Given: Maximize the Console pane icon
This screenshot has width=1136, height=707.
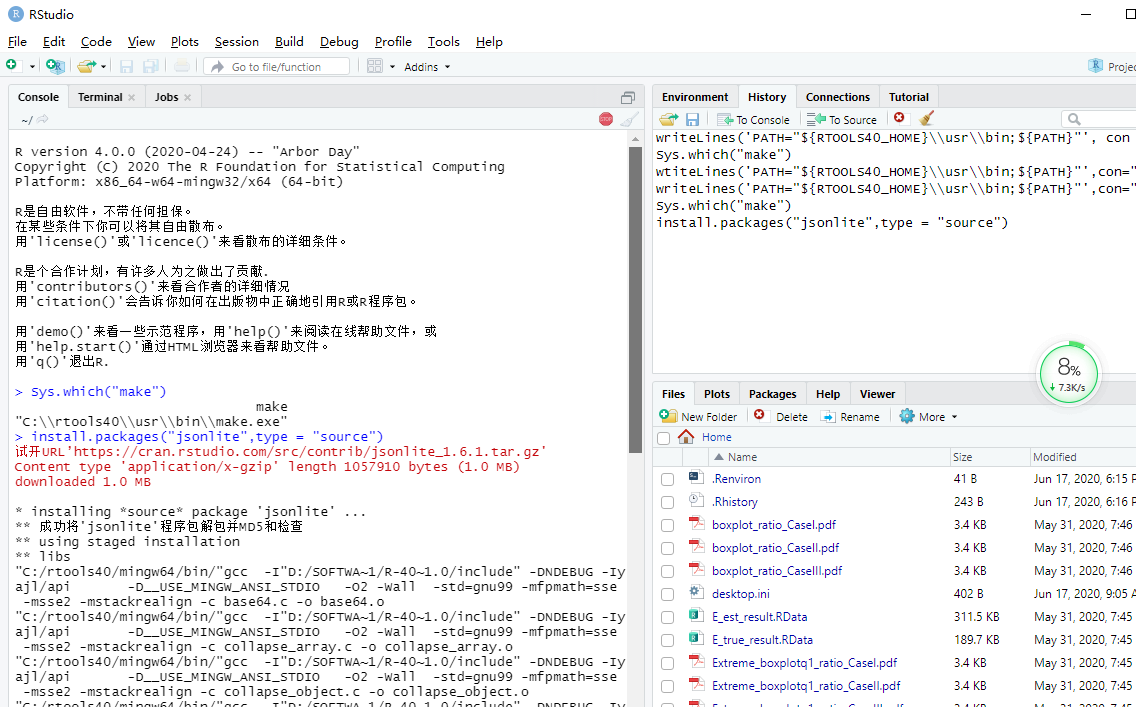Looking at the screenshot, I should pos(628,98).
